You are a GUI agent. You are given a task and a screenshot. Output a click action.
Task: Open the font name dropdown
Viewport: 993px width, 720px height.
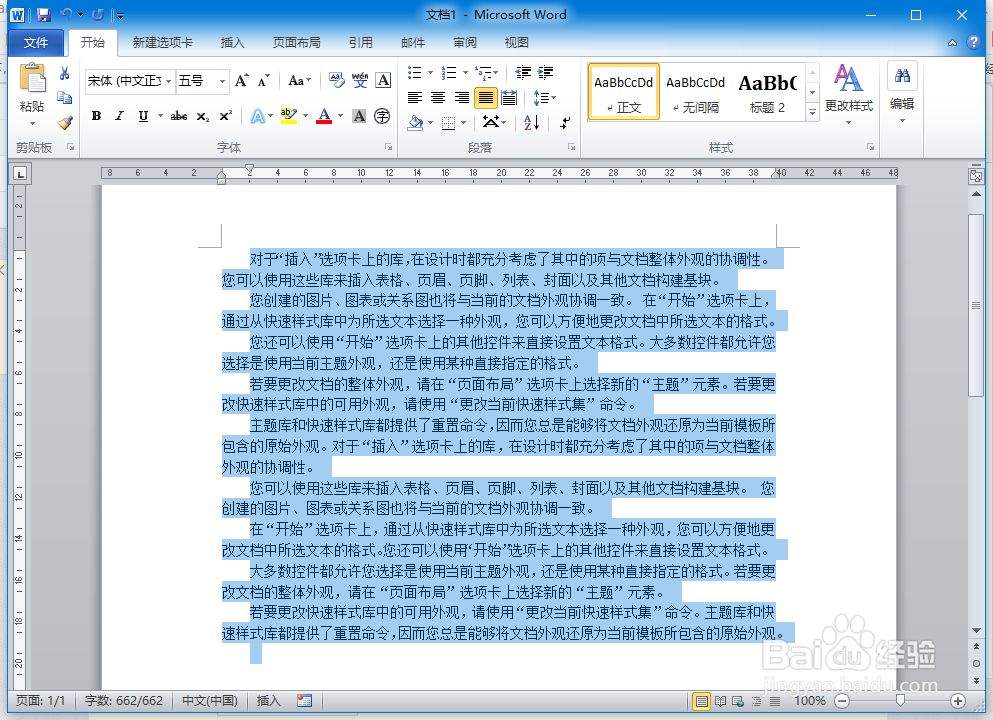170,81
